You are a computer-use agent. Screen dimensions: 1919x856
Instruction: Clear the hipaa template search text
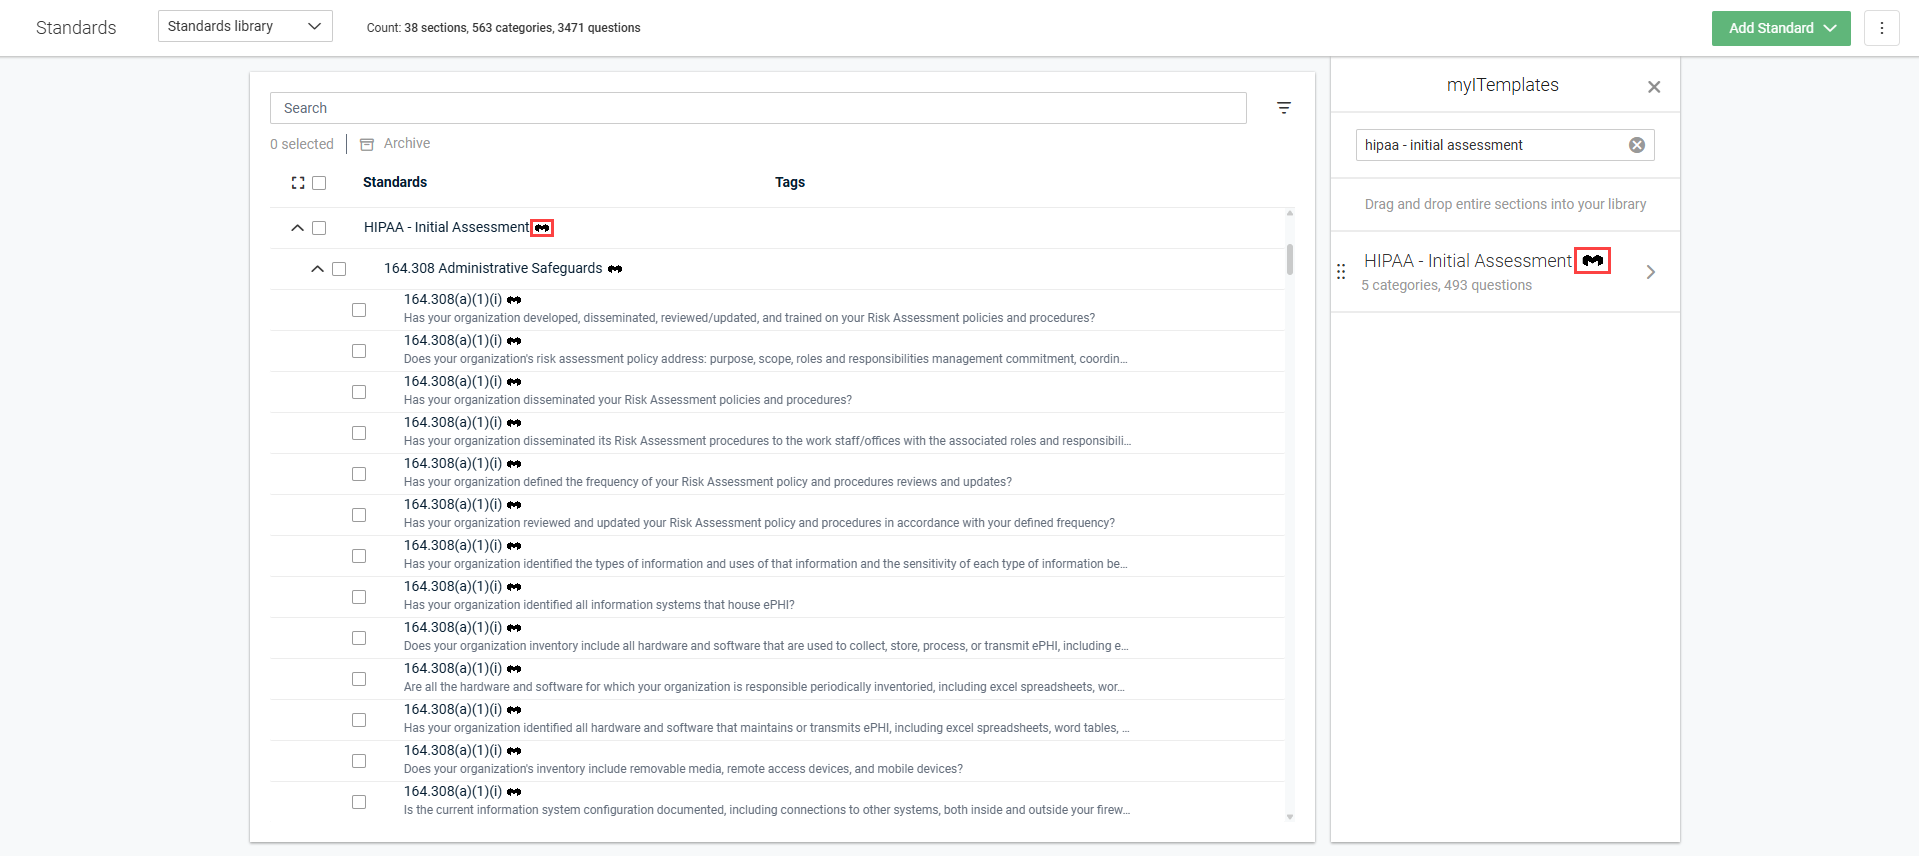click(x=1636, y=145)
